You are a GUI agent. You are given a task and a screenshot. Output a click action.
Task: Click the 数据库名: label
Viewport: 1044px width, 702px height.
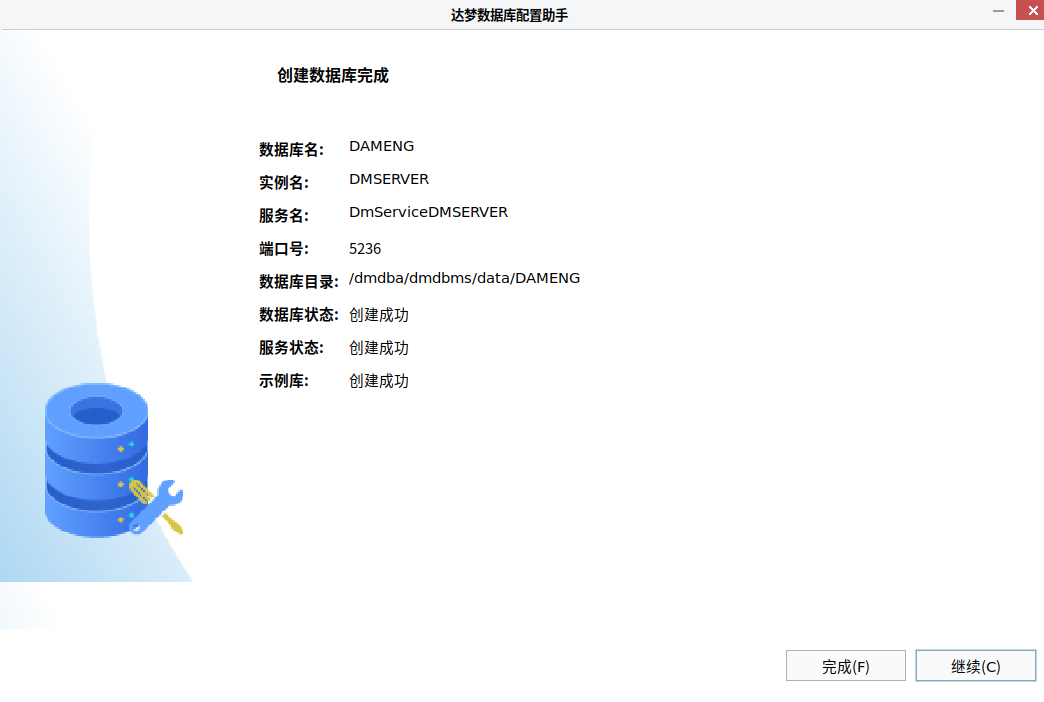point(292,149)
